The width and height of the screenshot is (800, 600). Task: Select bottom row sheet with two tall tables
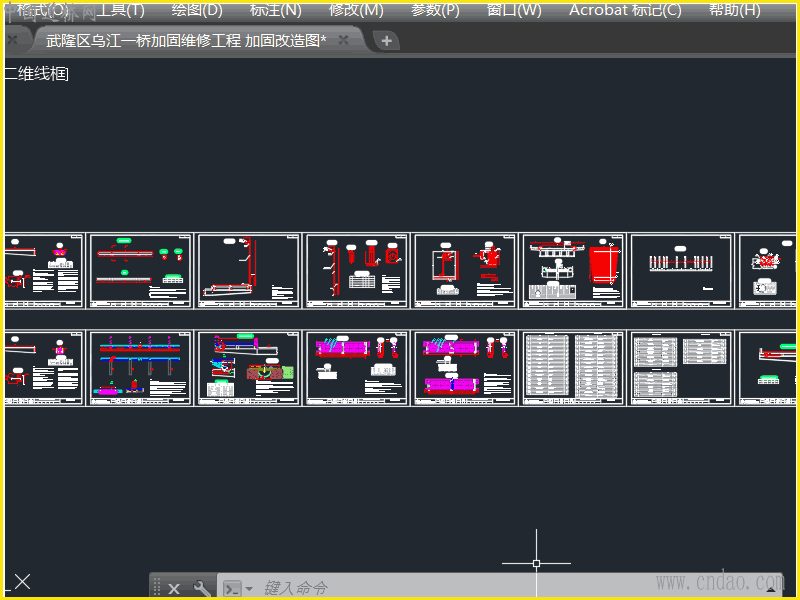click(x=572, y=368)
